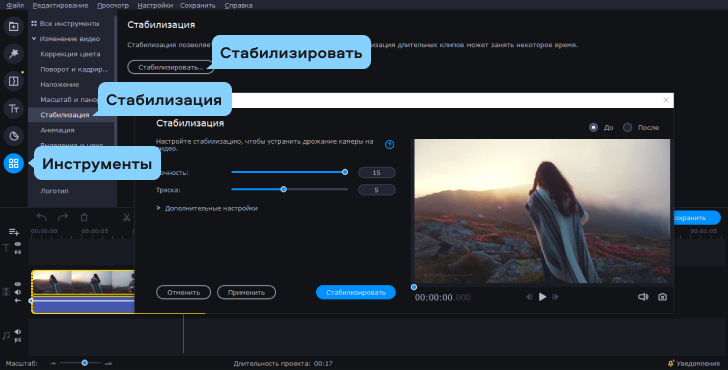
Task: Click the blue Стабилизировать button
Action: (x=356, y=292)
